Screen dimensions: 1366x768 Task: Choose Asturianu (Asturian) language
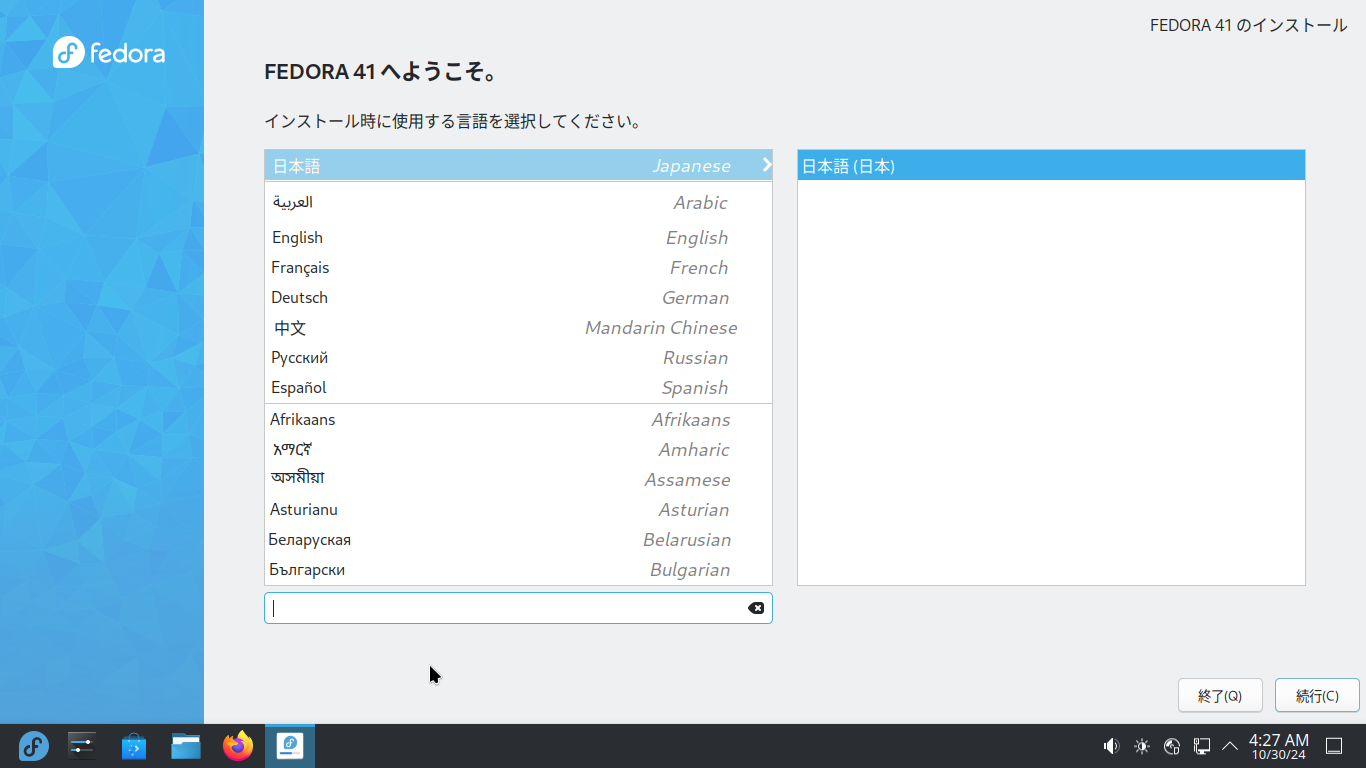coord(518,510)
